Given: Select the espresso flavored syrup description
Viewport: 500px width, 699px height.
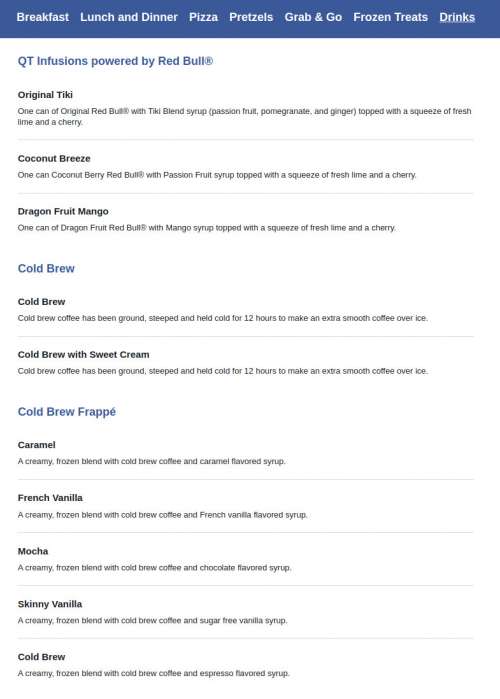Looking at the screenshot, I should pos(154,673).
